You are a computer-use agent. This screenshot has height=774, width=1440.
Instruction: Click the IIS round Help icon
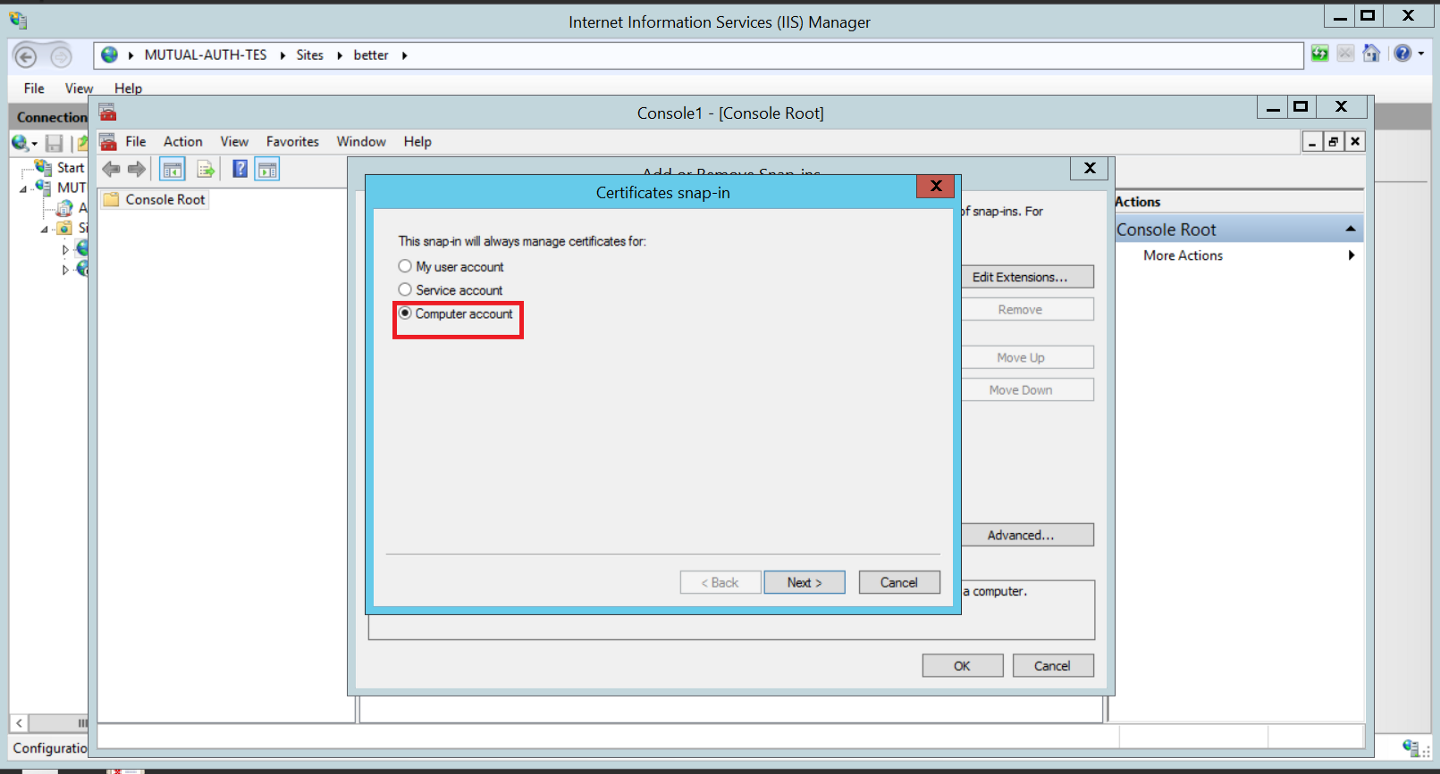coord(1402,54)
